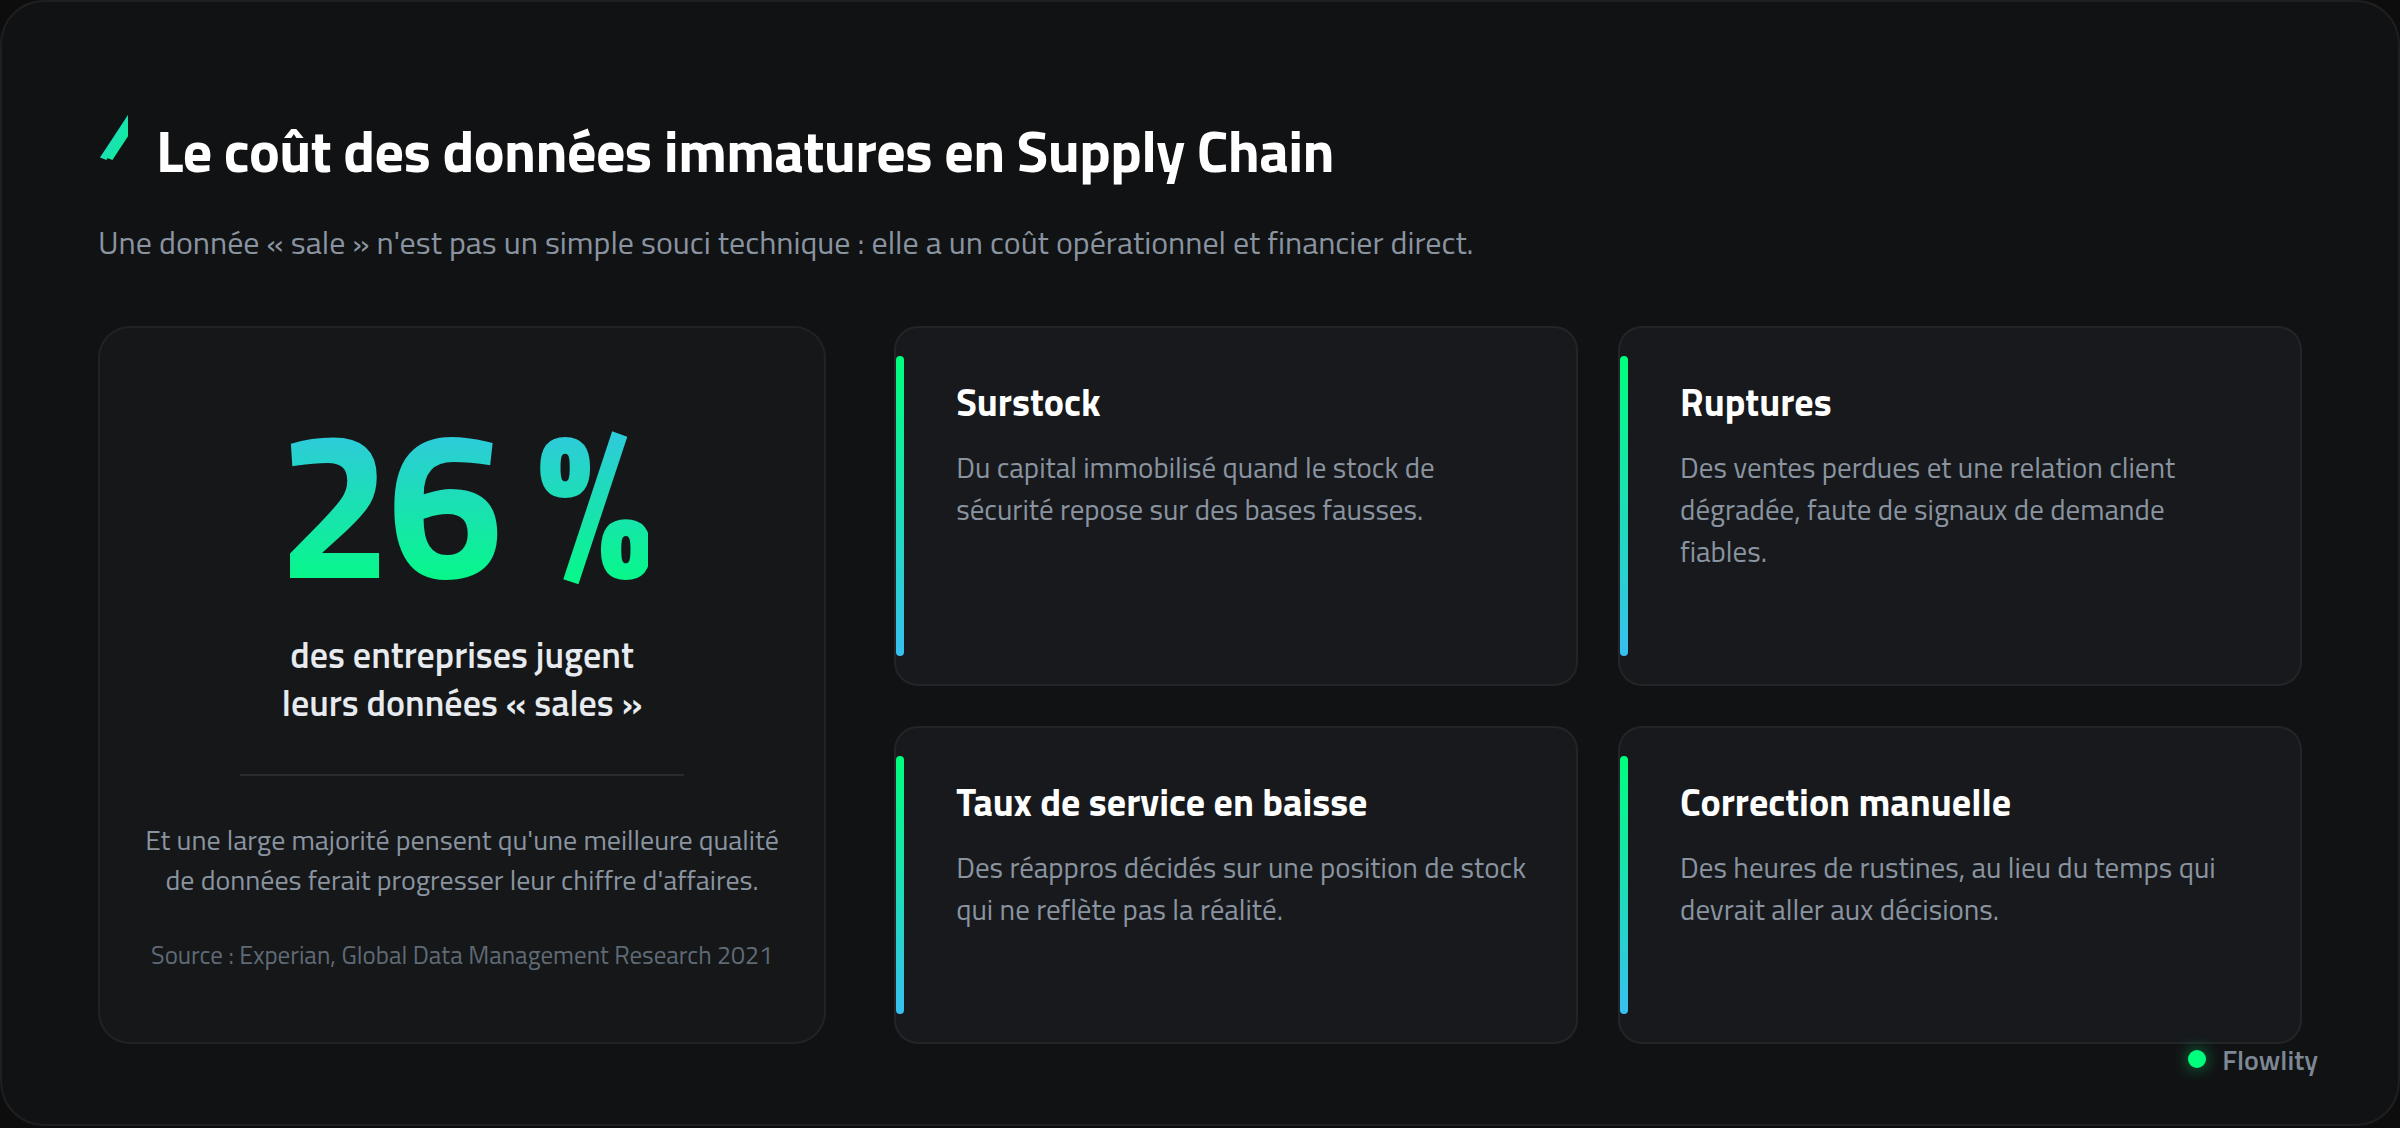Open the Surstock card heading
The height and width of the screenshot is (1128, 2400).
coord(1028,403)
